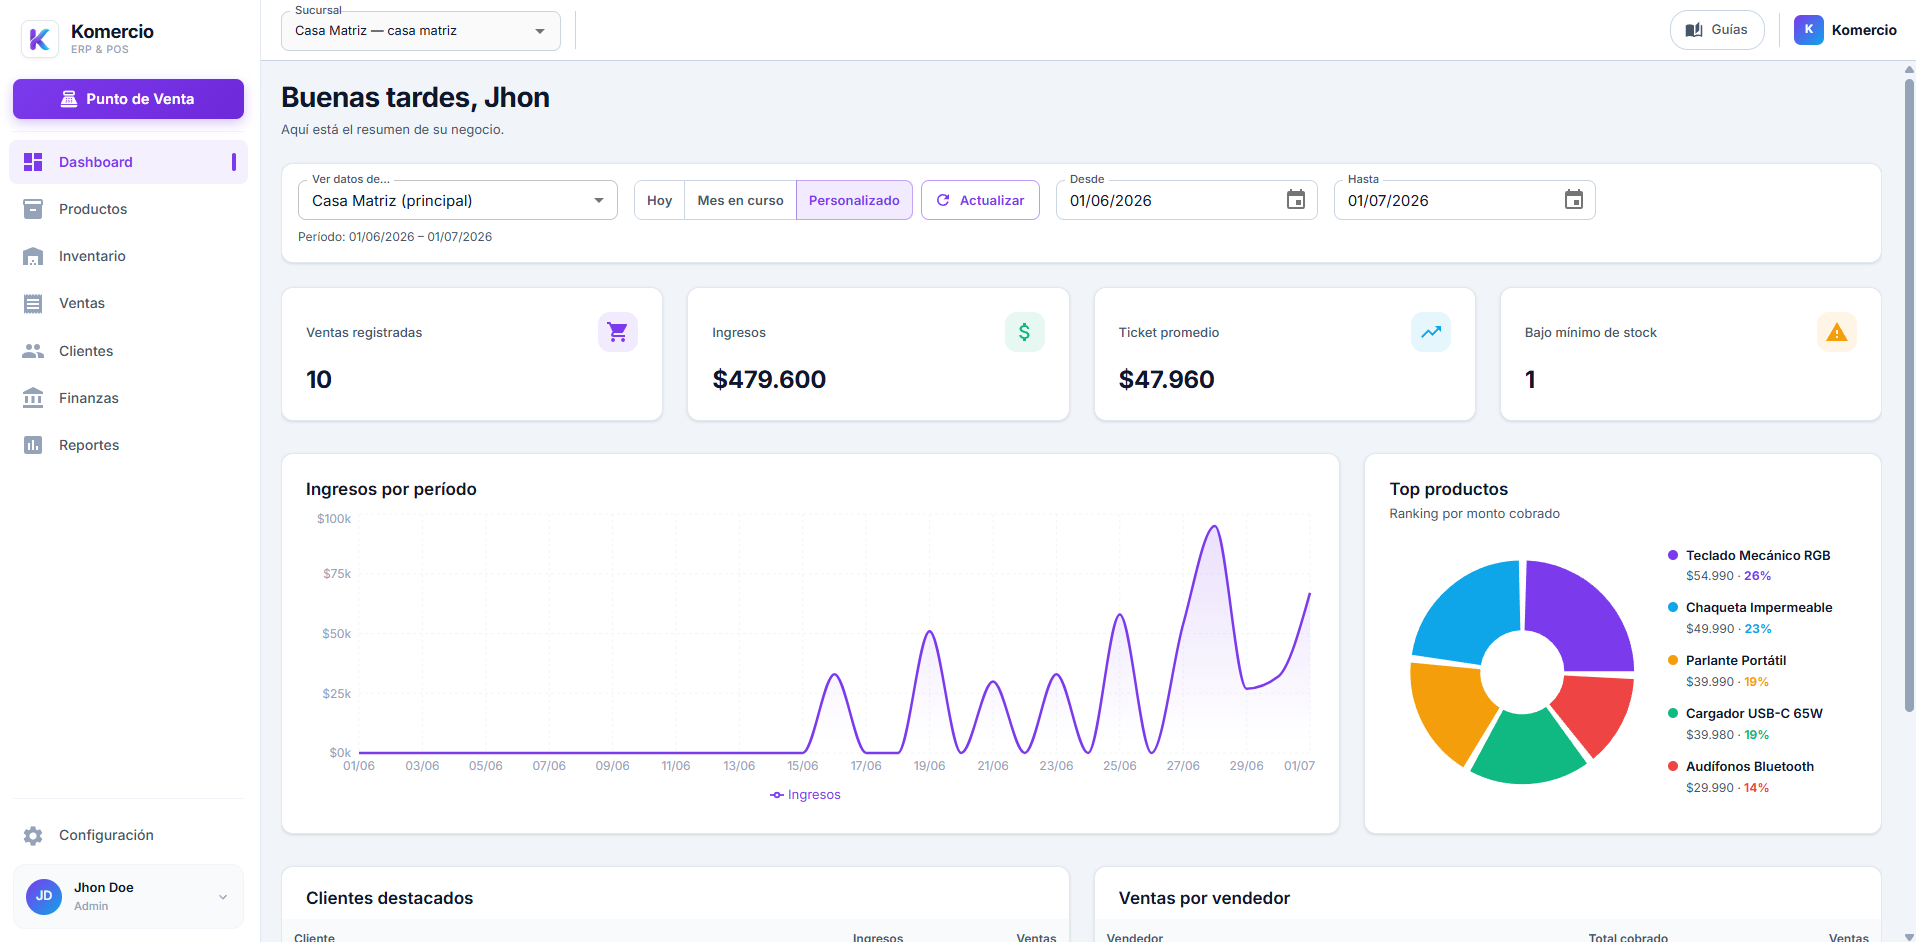Go to Inventario section
1916x942 pixels.
[128, 256]
